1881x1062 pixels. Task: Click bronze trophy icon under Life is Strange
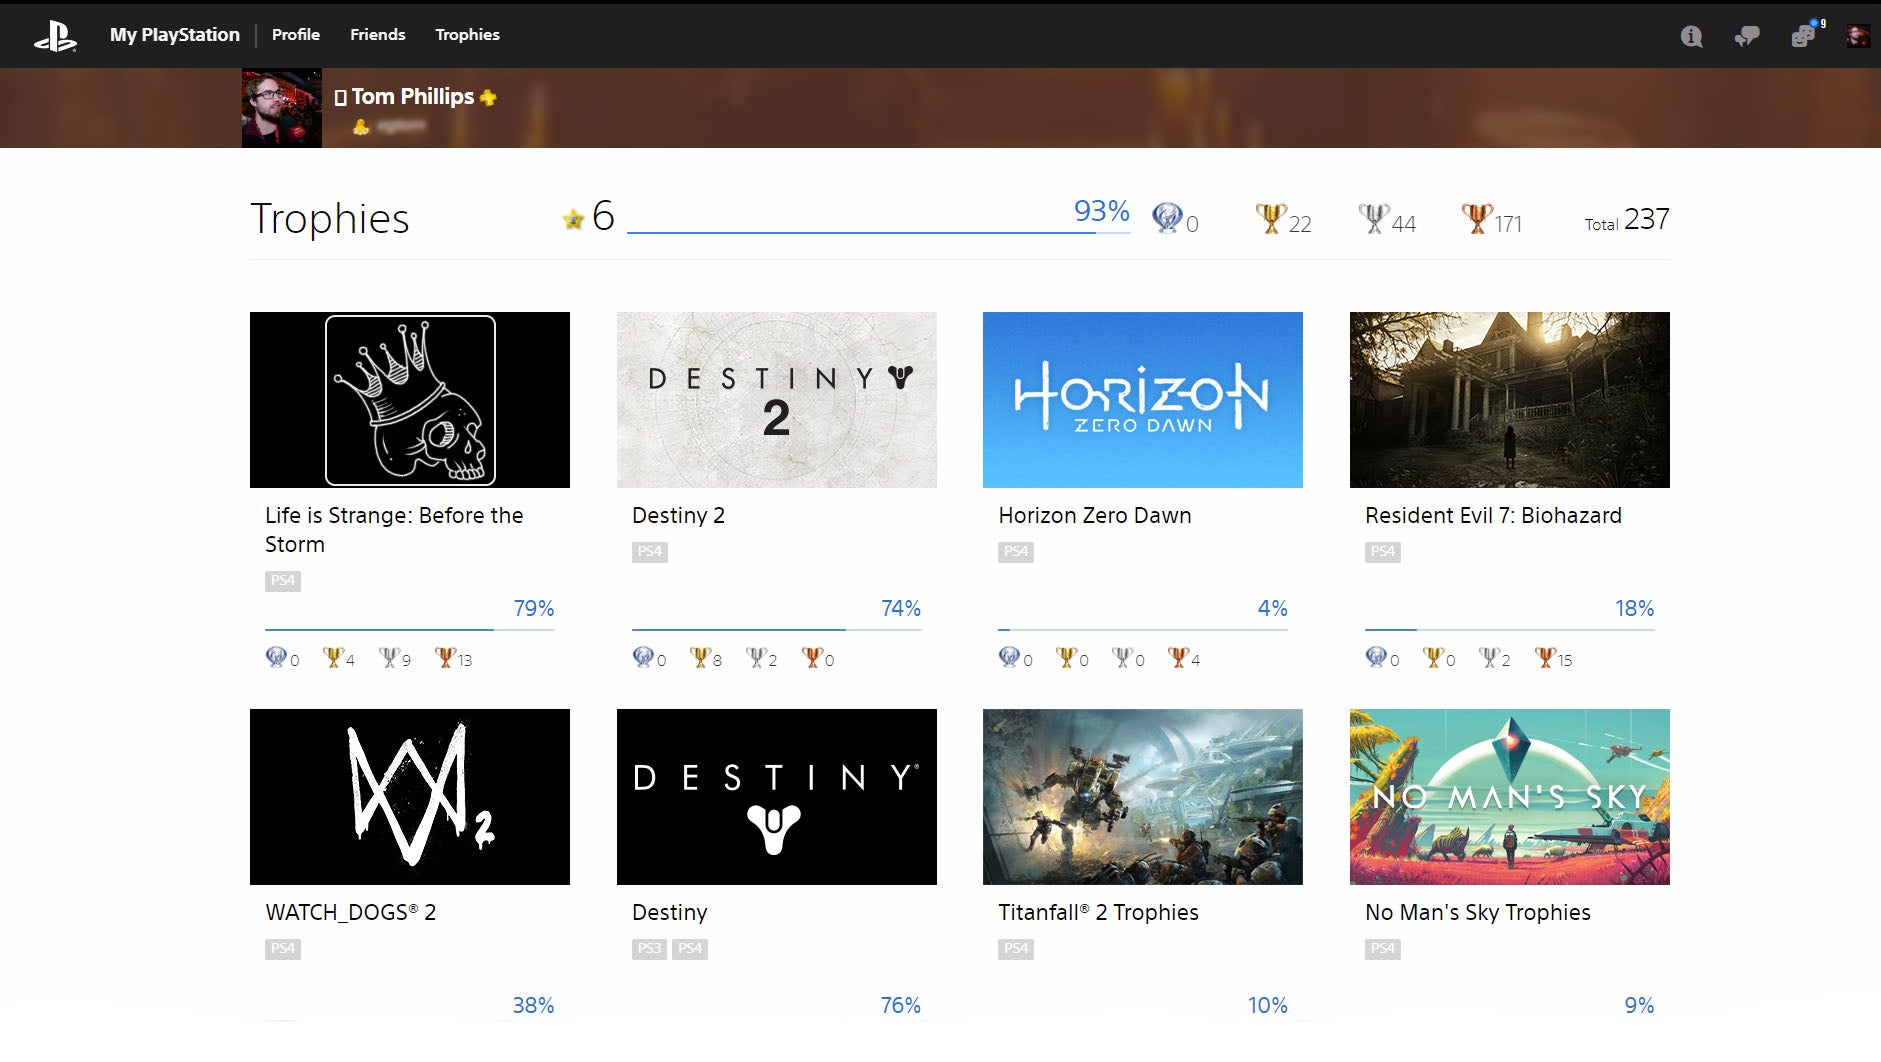pyautogui.click(x=445, y=657)
